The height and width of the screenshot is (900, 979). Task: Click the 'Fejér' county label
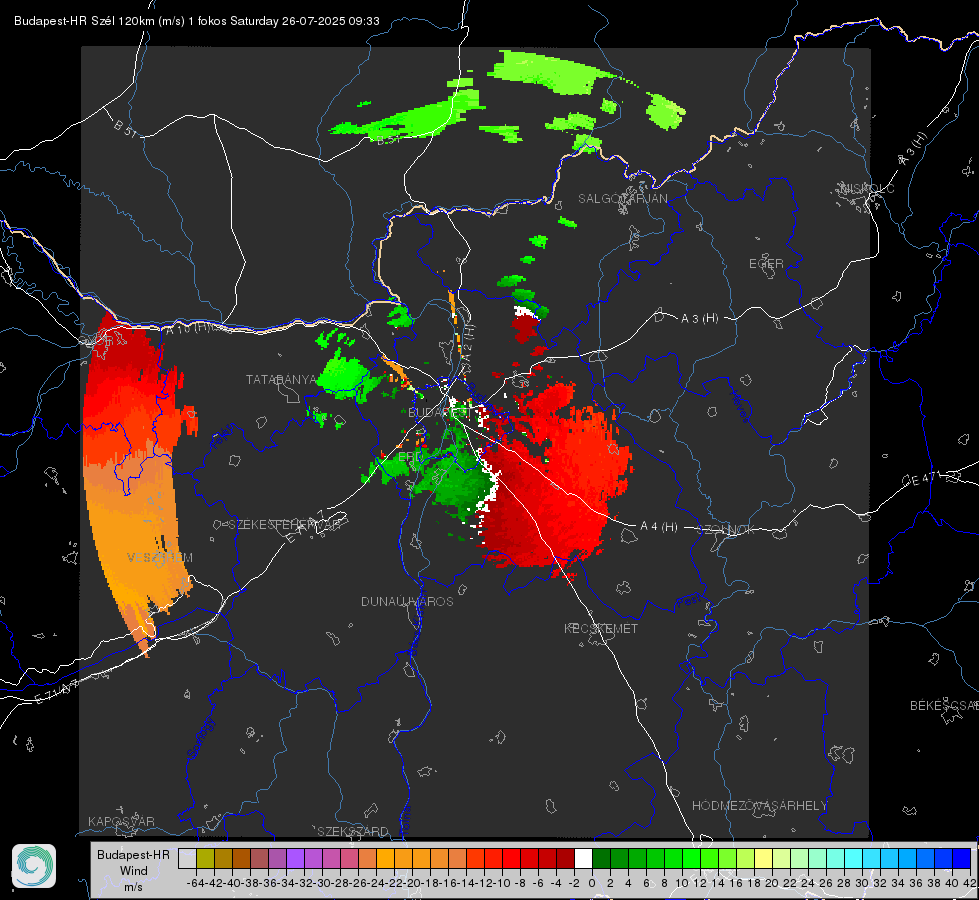pyautogui.click(x=223, y=438)
